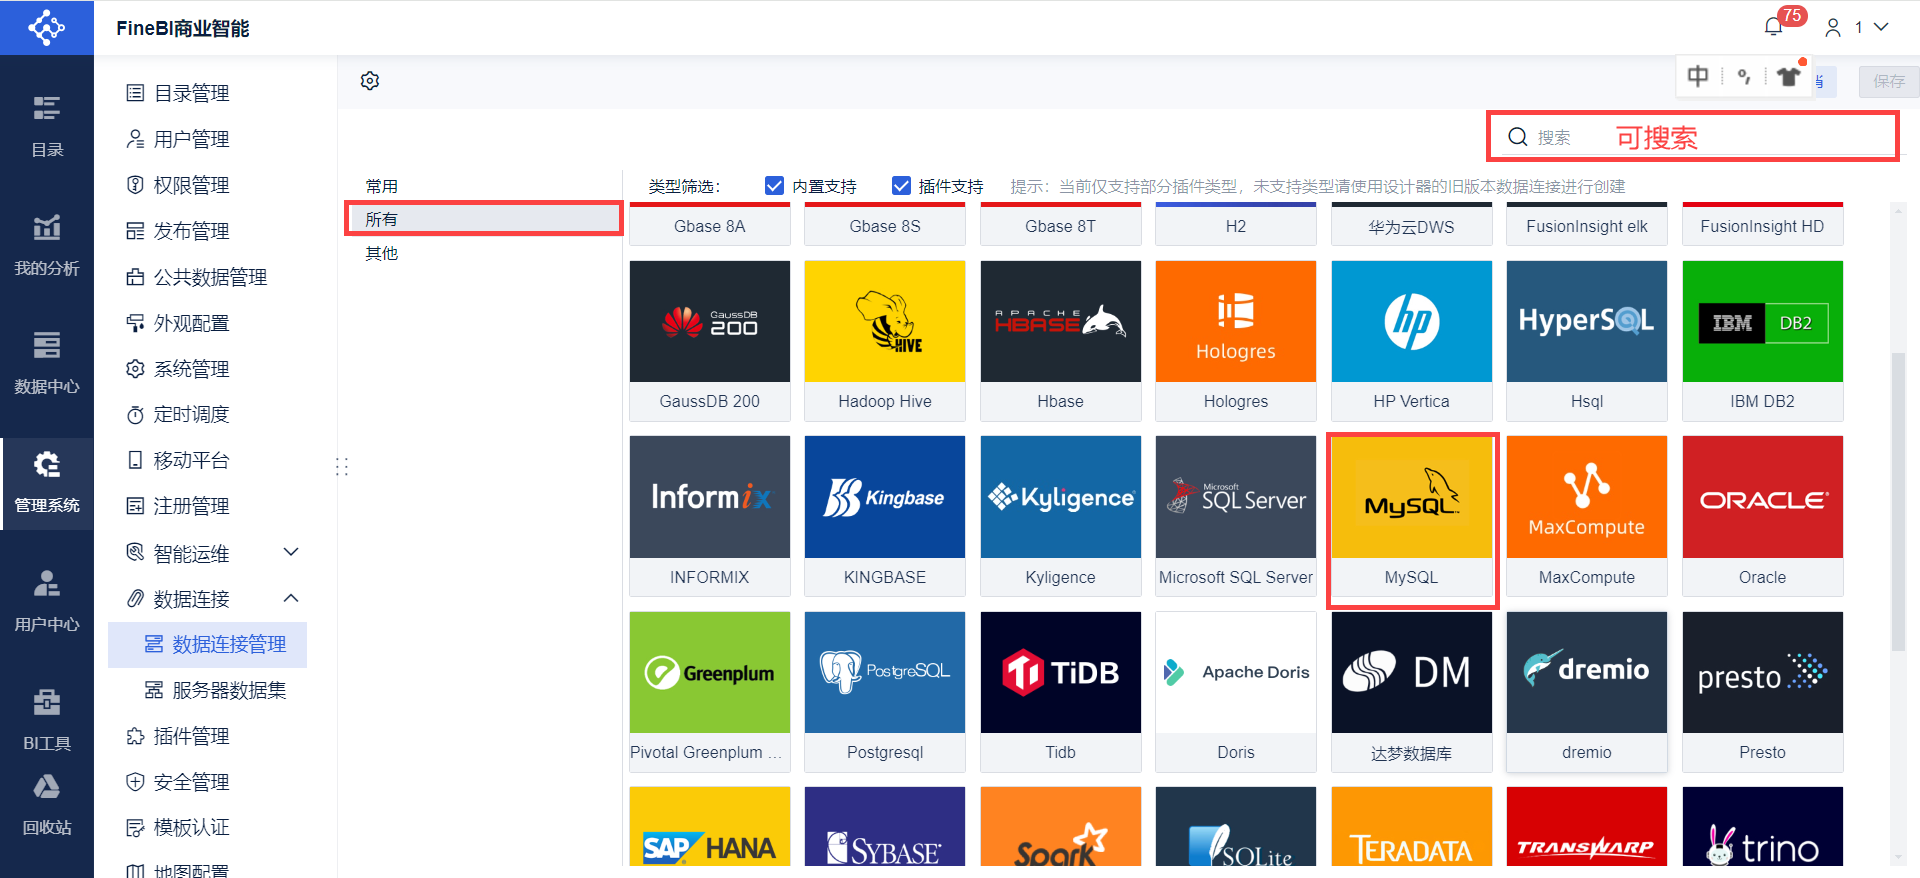Click the 保存 save button
Screen dimensions: 1920x878
click(1888, 81)
